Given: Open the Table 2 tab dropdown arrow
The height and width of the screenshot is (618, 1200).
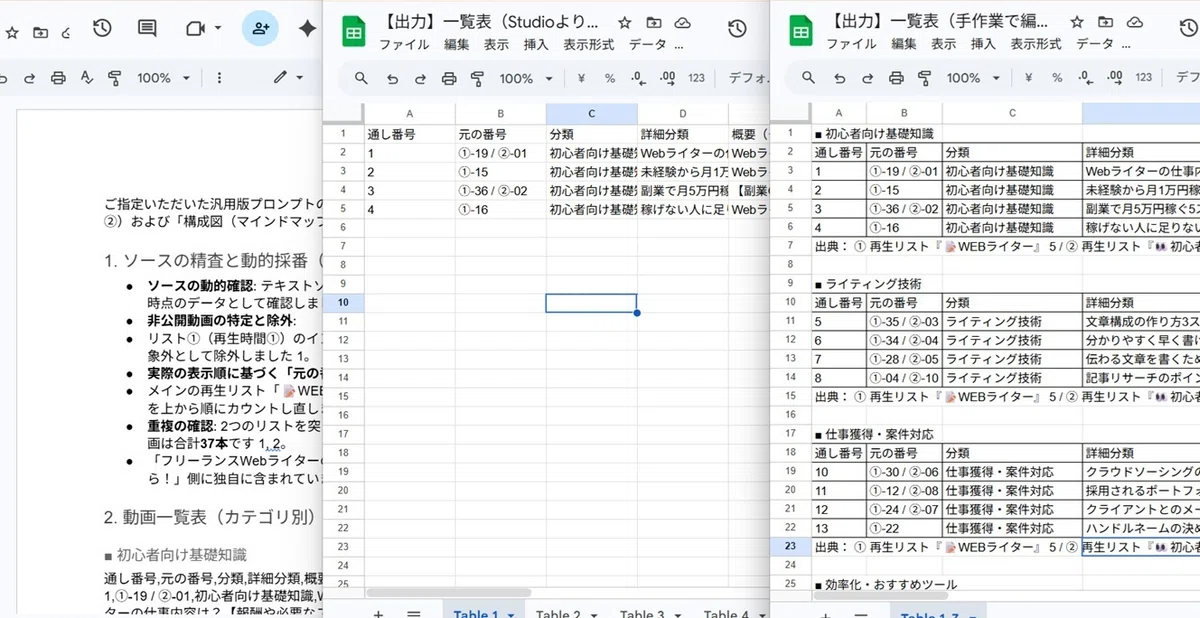Looking at the screenshot, I should (594, 614).
